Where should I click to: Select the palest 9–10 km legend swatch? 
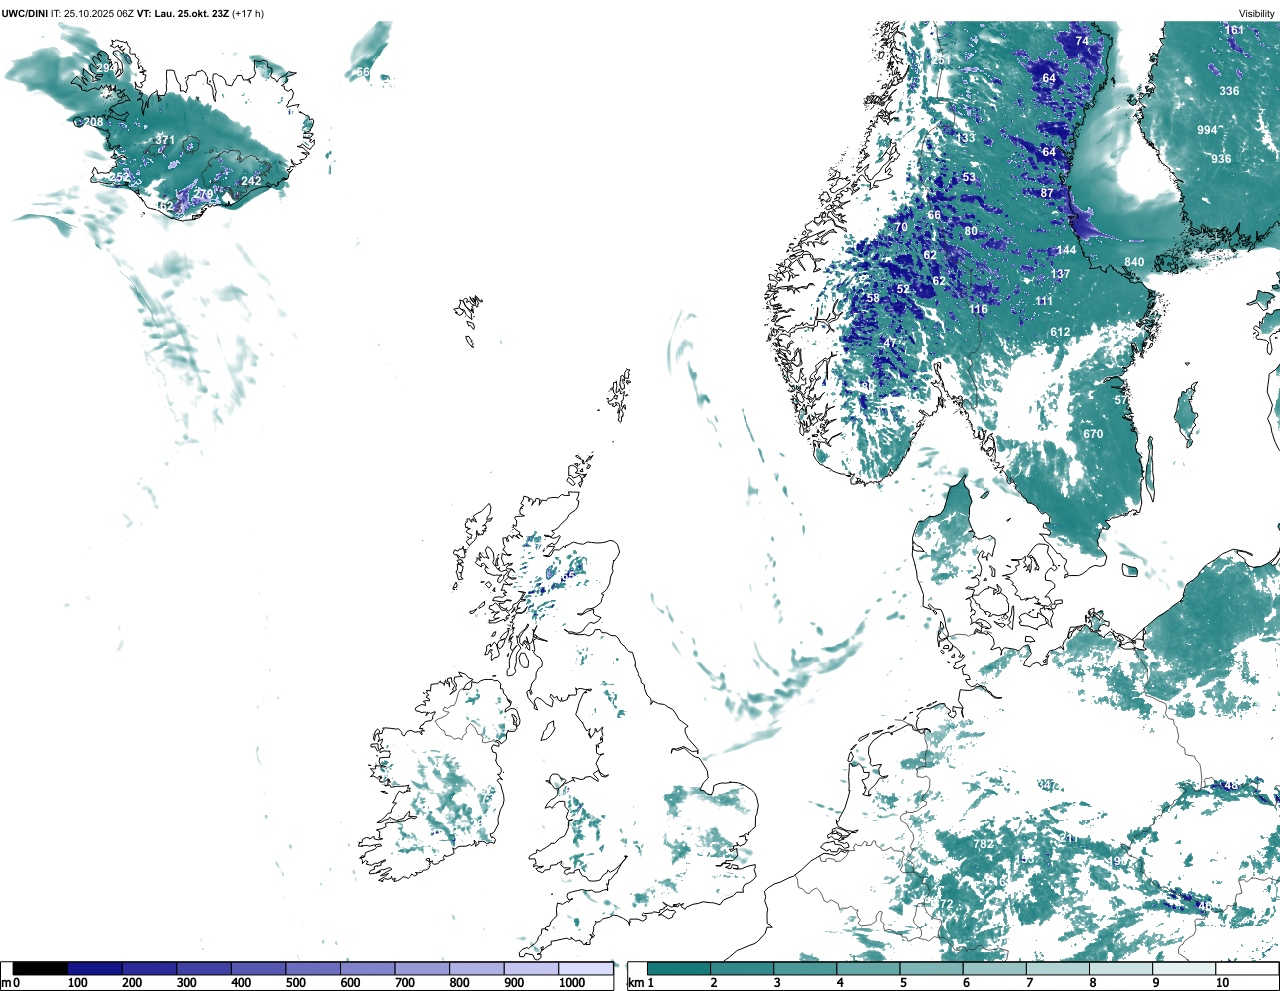tap(1185, 968)
